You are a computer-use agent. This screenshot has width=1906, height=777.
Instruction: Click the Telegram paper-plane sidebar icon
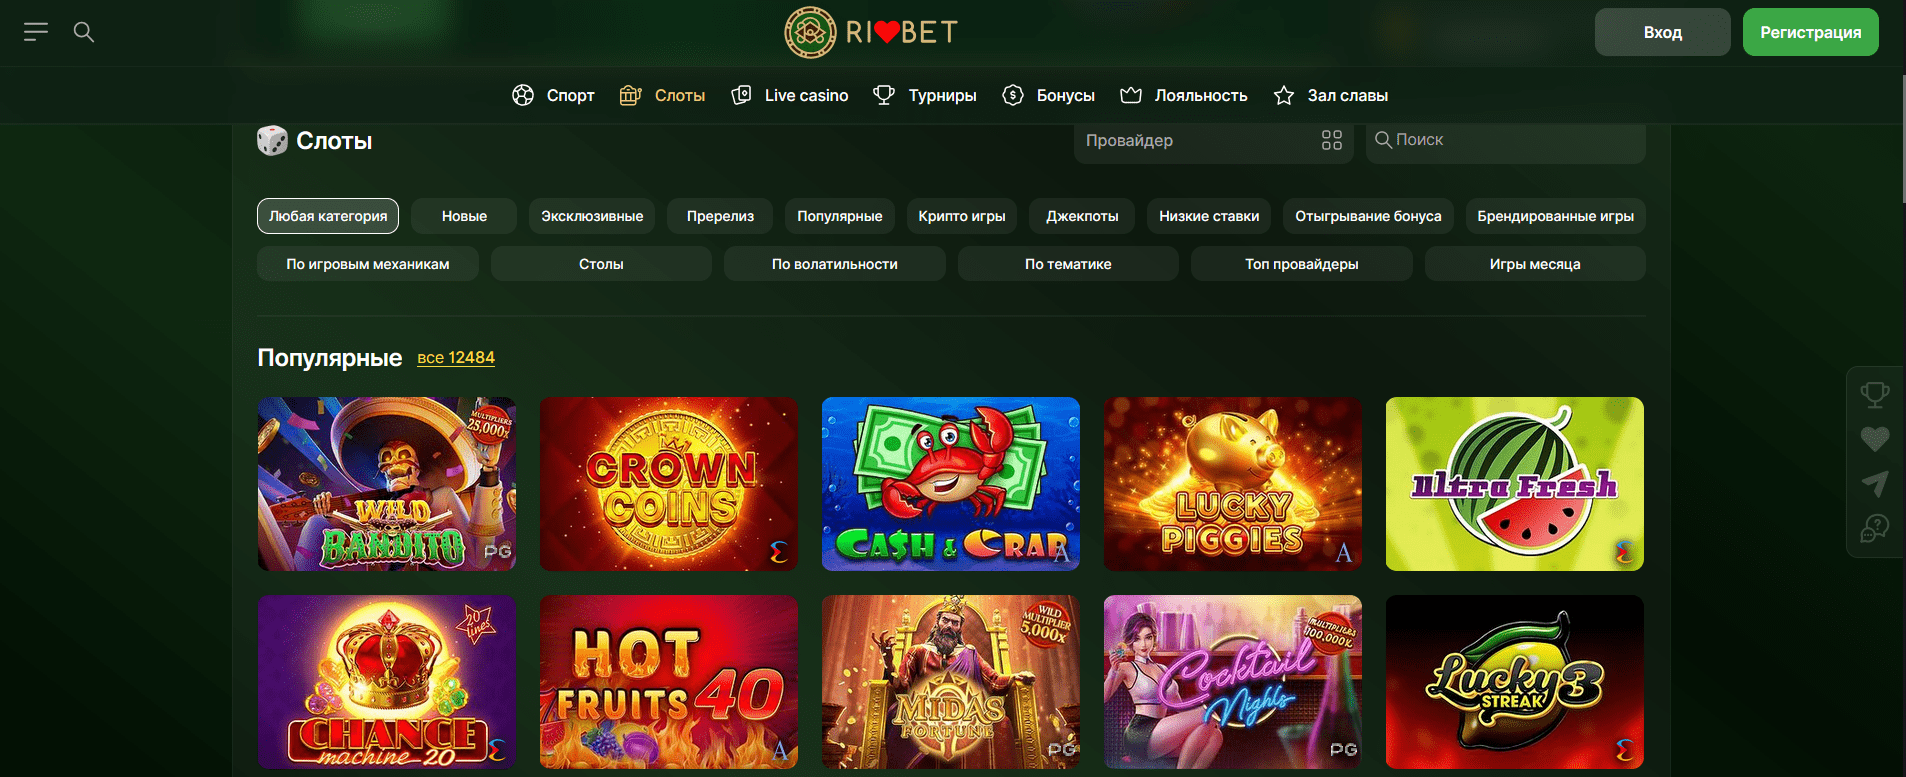click(1875, 483)
